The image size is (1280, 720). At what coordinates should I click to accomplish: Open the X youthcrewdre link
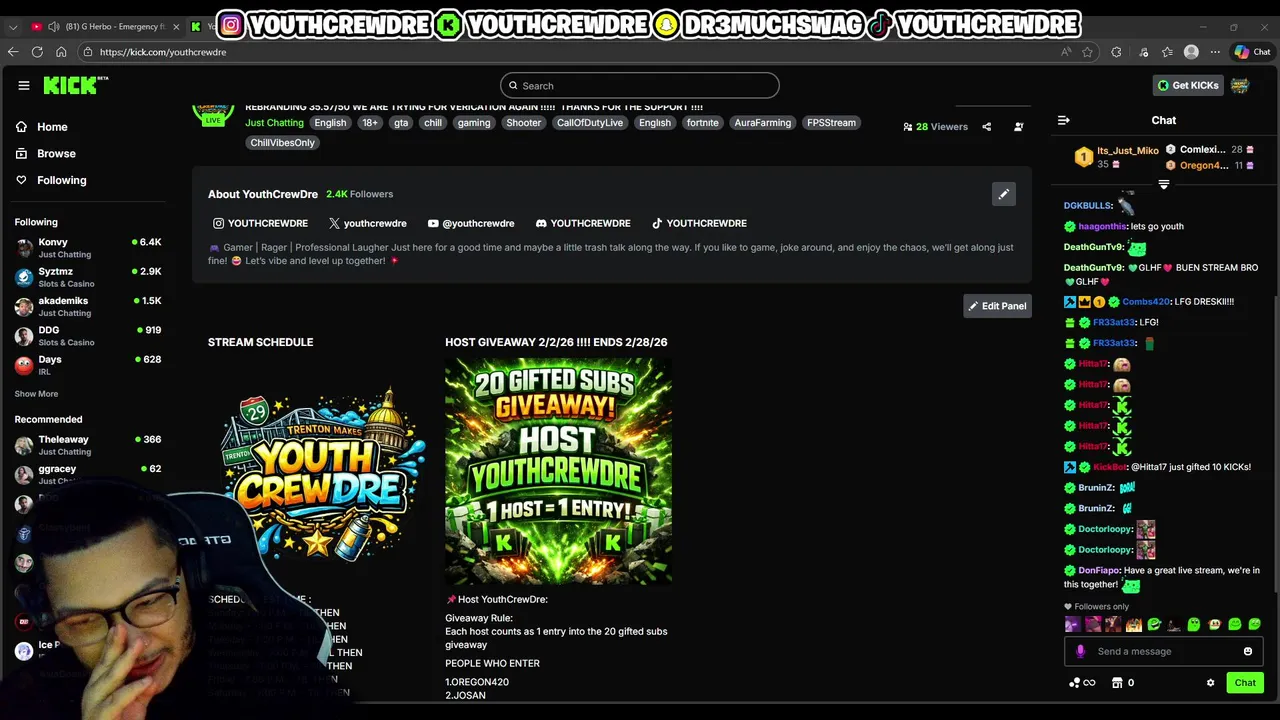368,223
